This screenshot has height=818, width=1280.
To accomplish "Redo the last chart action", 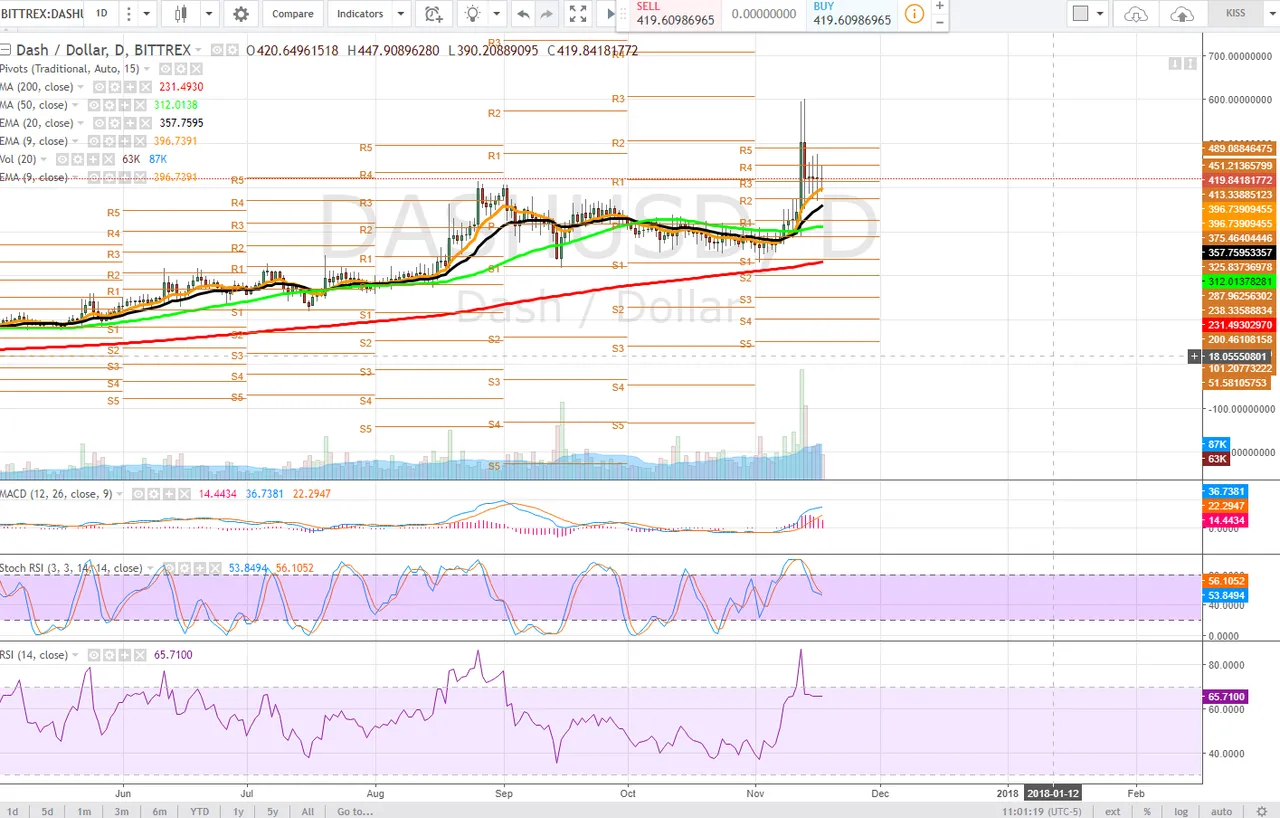I will coord(546,14).
